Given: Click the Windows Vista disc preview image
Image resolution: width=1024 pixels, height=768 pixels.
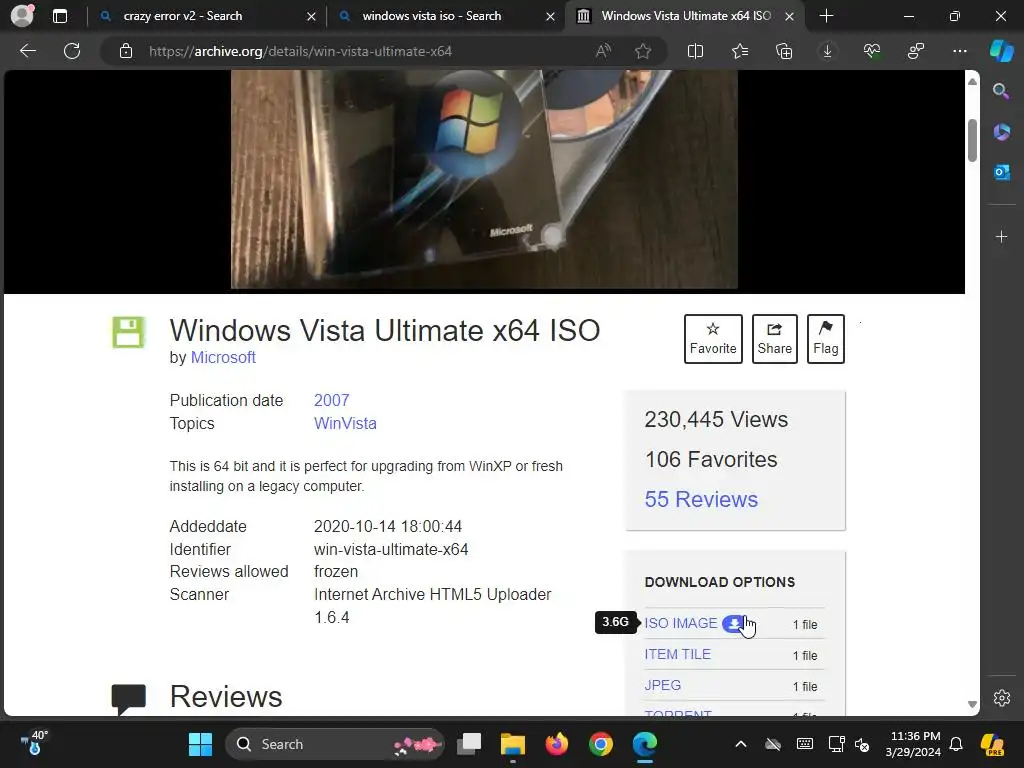Looking at the screenshot, I should (x=484, y=180).
